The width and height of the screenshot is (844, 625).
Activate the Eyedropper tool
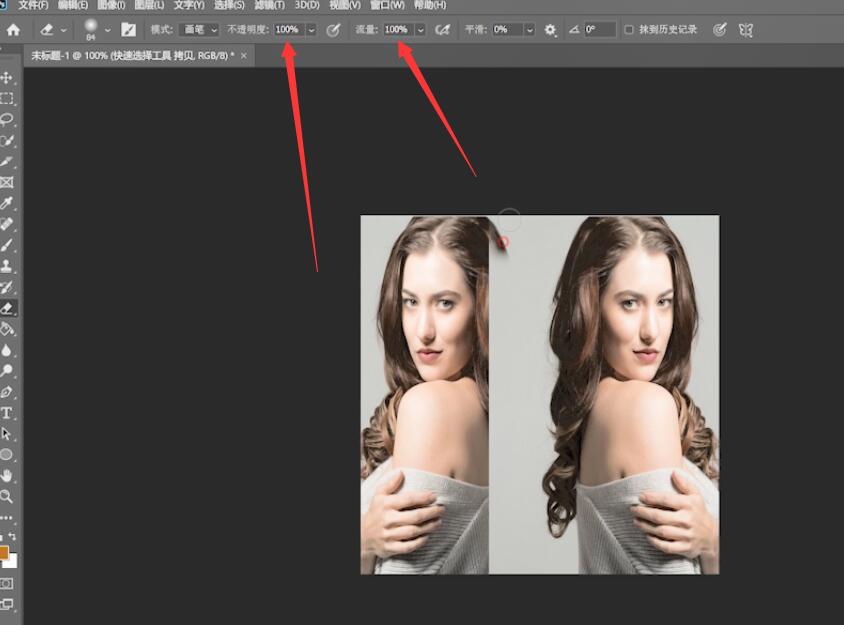[x=7, y=203]
